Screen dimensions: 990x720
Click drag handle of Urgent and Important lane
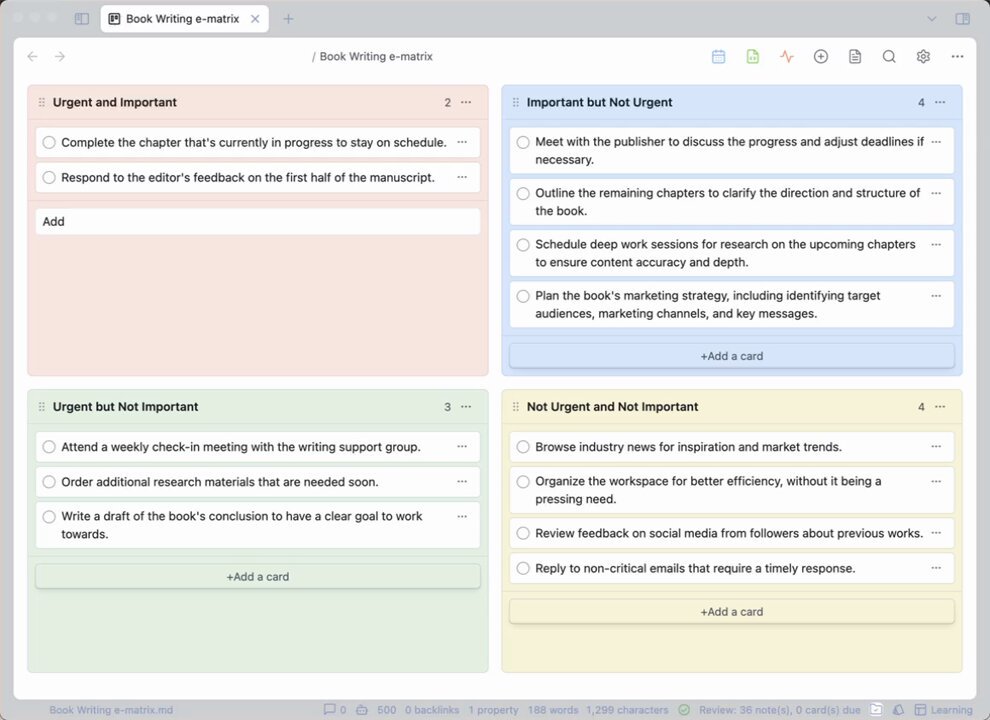[x=42, y=102]
